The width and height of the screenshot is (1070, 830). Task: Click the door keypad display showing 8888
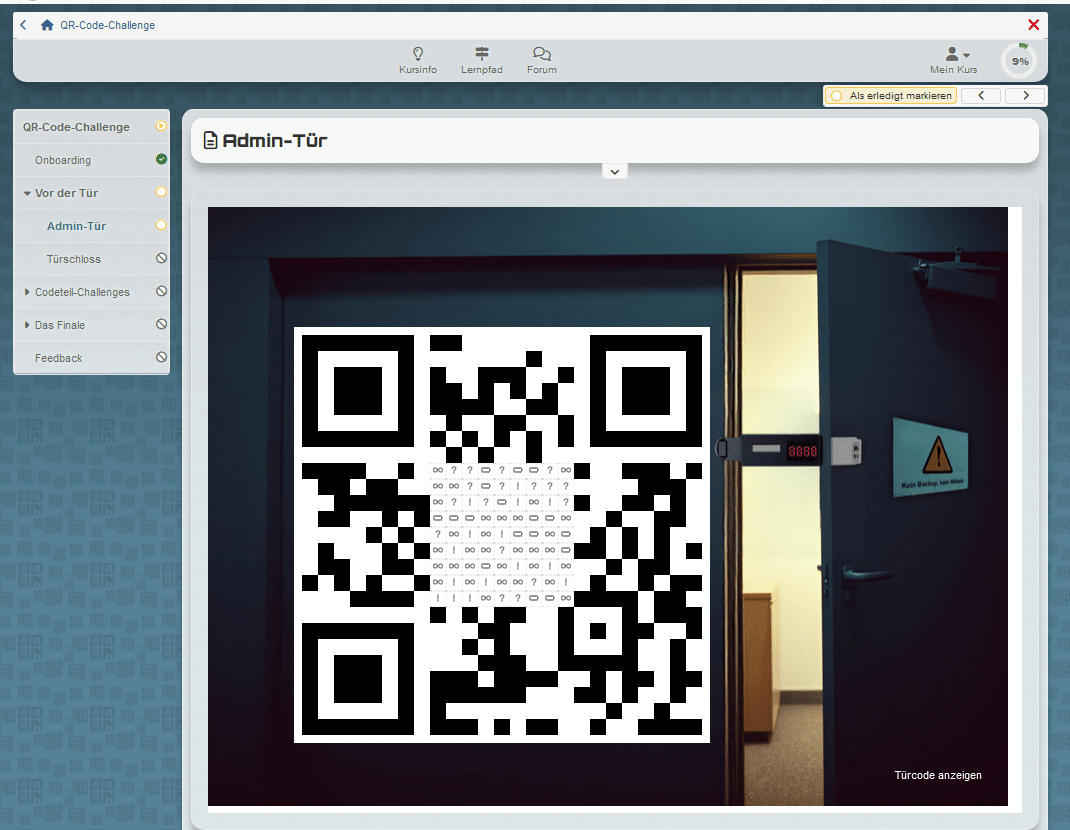pos(802,451)
